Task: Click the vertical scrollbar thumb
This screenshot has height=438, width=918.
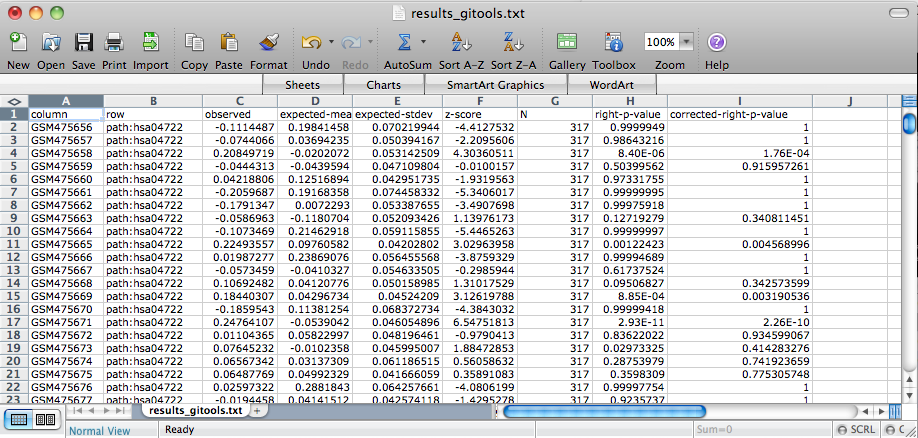Action: coord(909,124)
